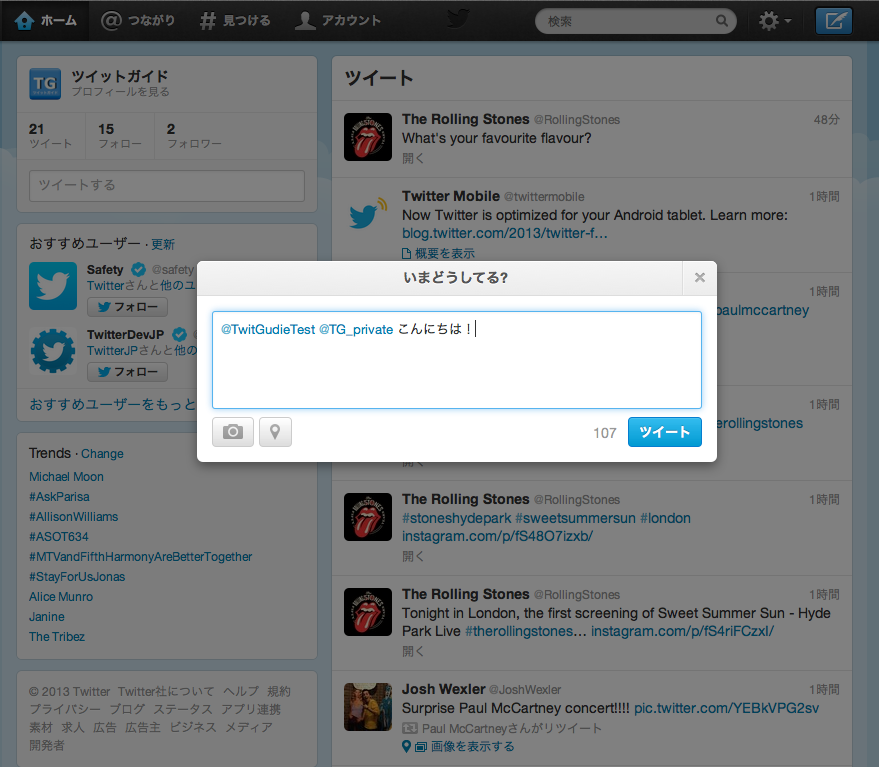
Task: Open the Michael Moon trend
Action: click(x=66, y=477)
